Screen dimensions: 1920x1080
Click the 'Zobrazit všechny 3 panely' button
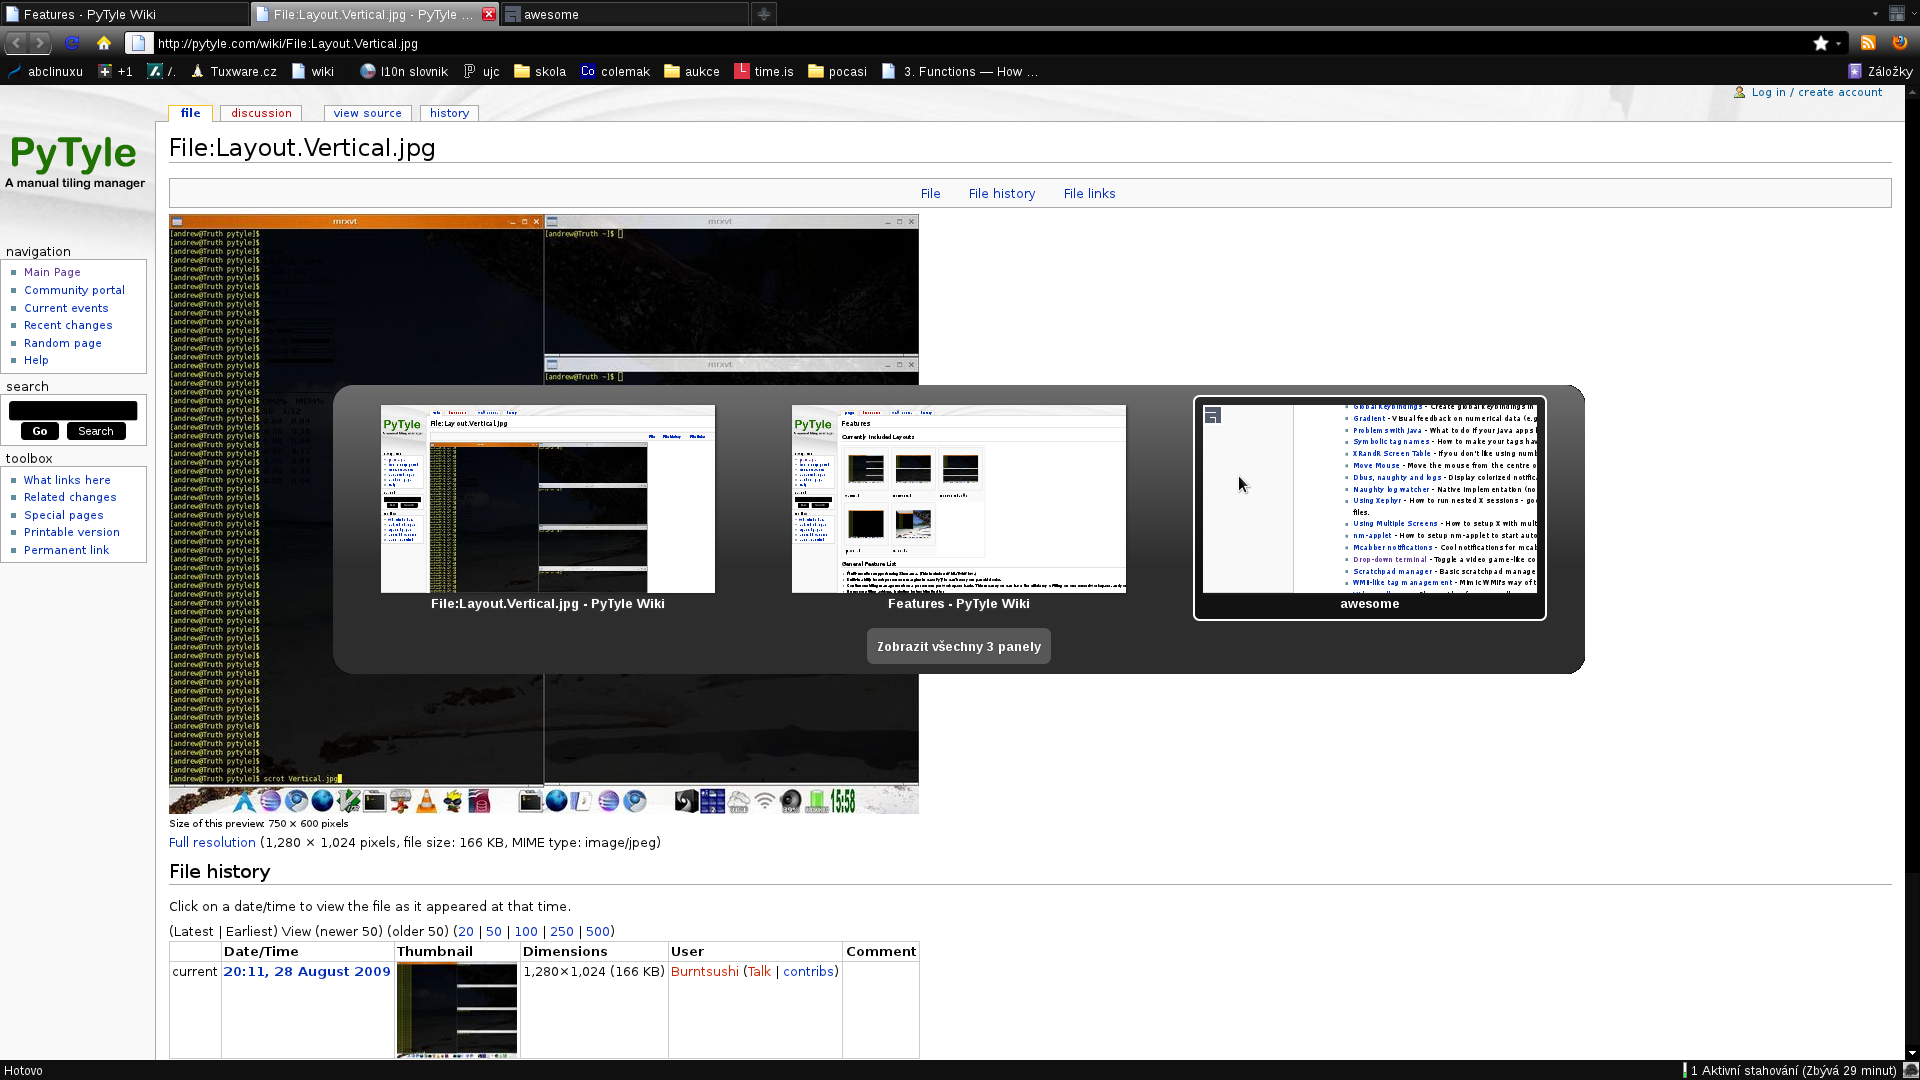click(959, 646)
